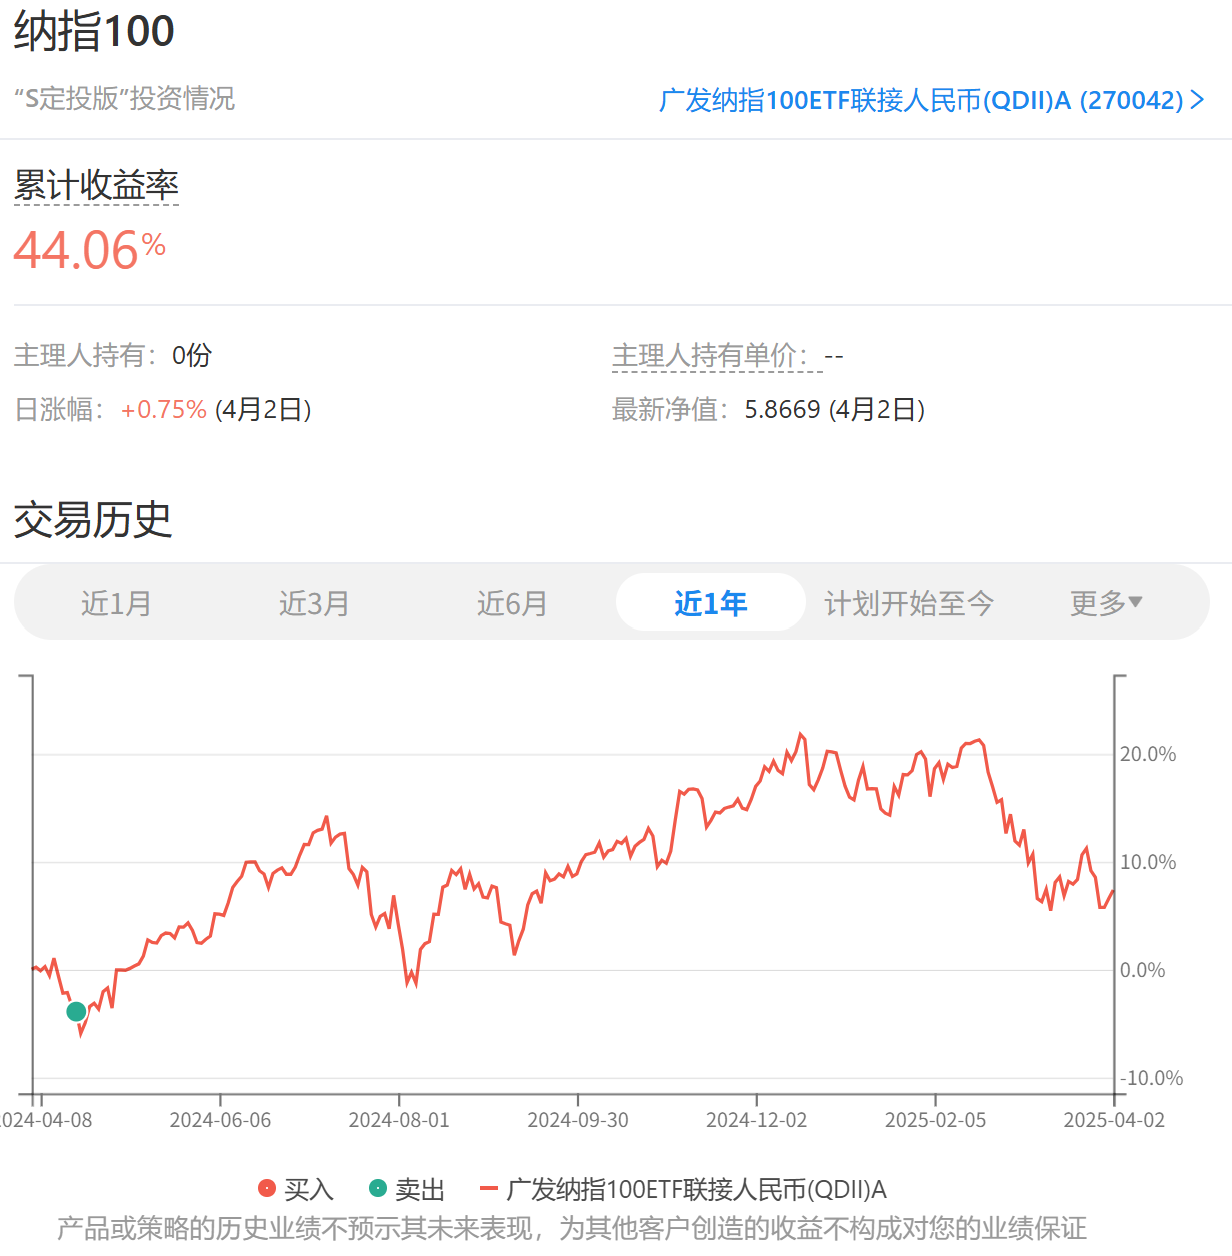1232x1256 pixels.
Task: Show the 计划开始至今 range
Action: pos(908,603)
